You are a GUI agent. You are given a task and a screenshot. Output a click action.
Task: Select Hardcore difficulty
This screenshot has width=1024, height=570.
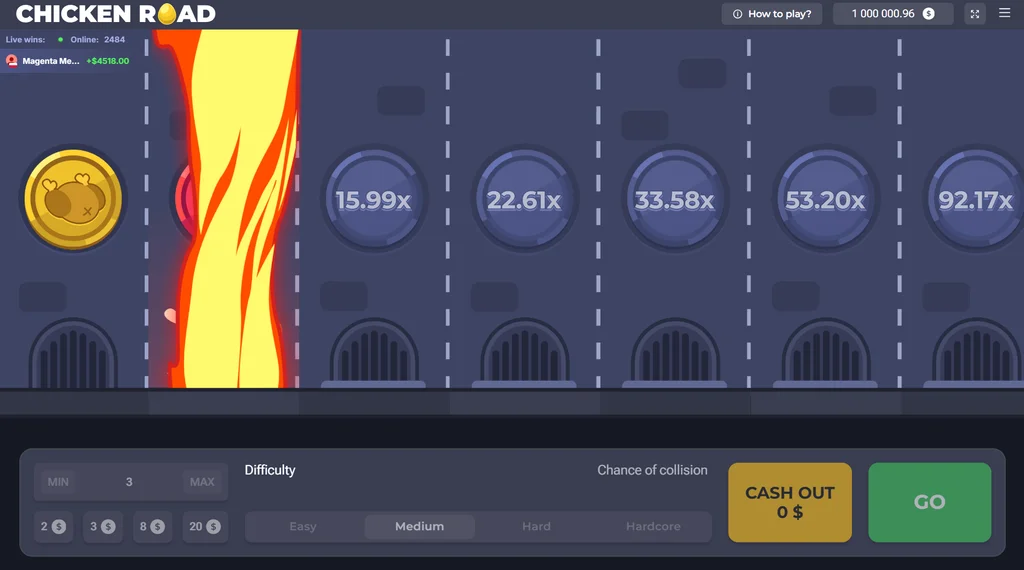653,526
